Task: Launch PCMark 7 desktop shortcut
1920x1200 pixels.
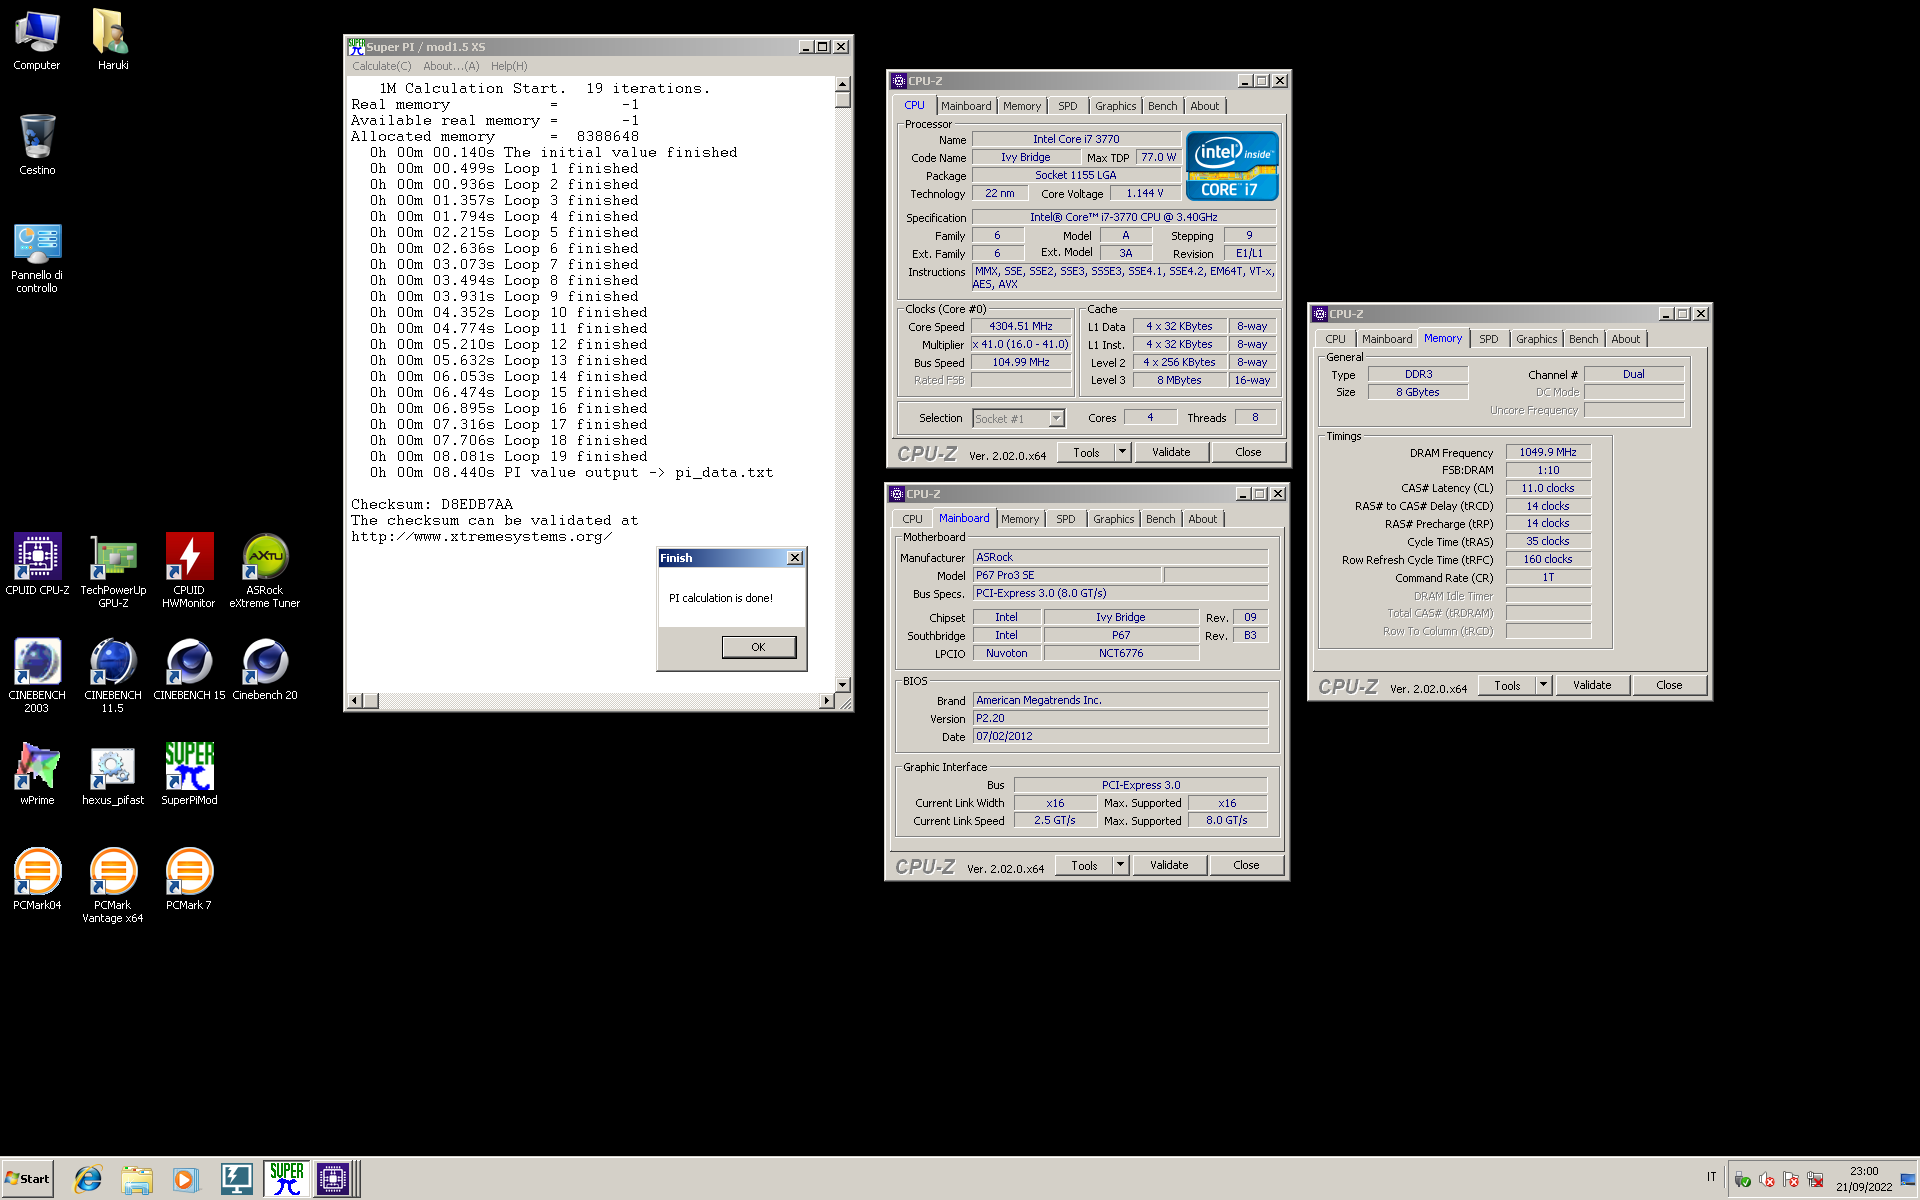Action: 189,880
